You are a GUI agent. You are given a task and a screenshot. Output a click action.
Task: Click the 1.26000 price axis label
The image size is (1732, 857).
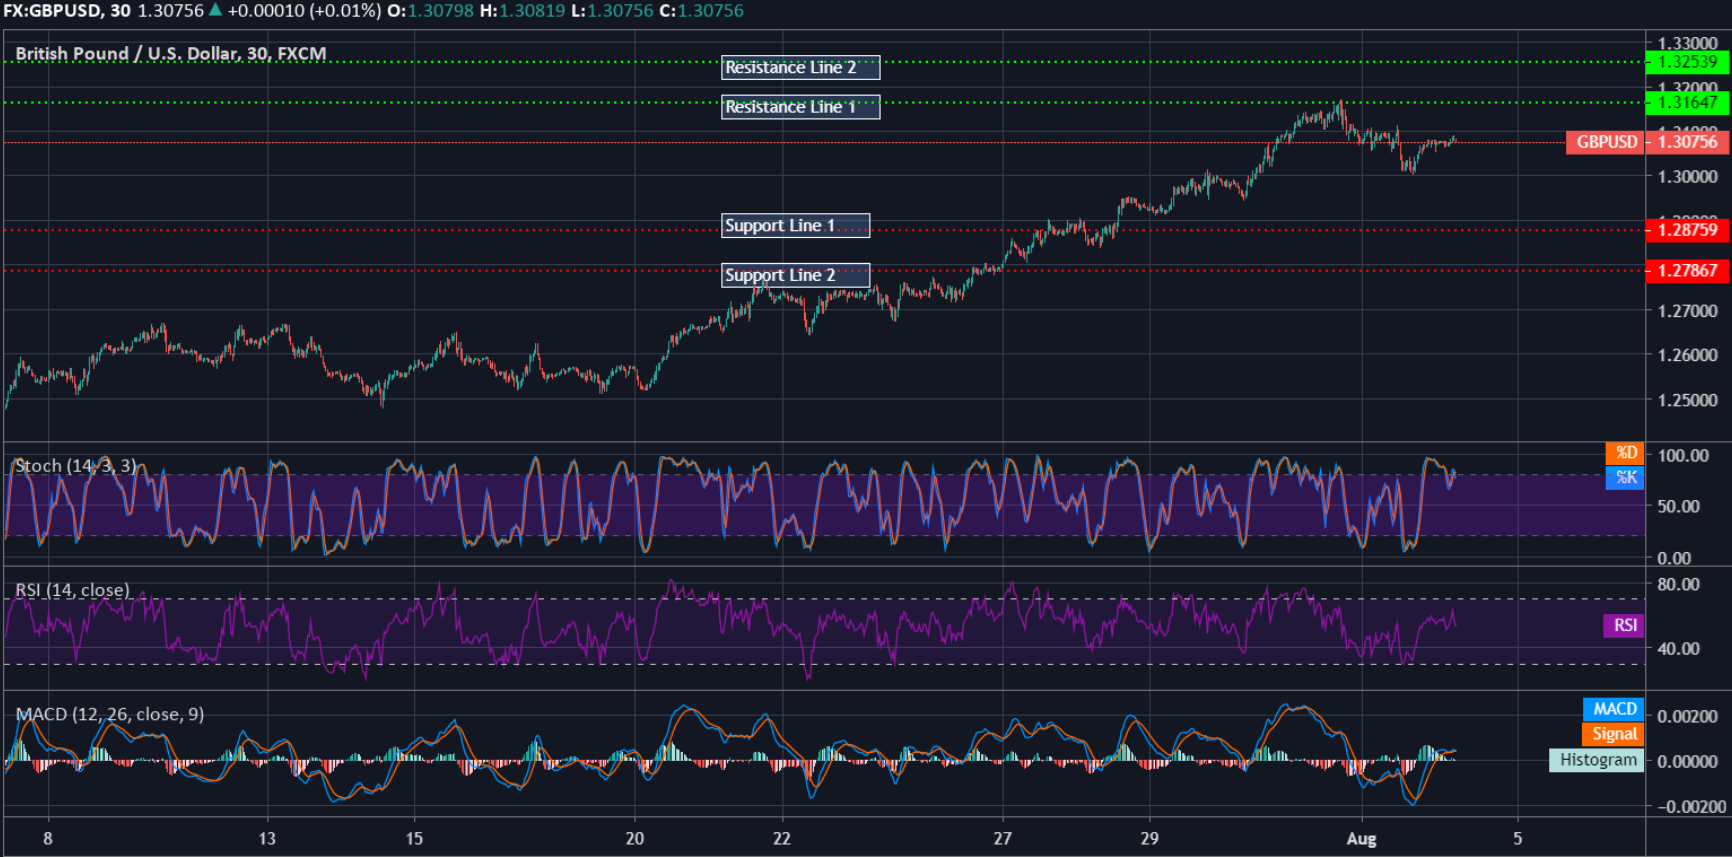(x=1687, y=355)
